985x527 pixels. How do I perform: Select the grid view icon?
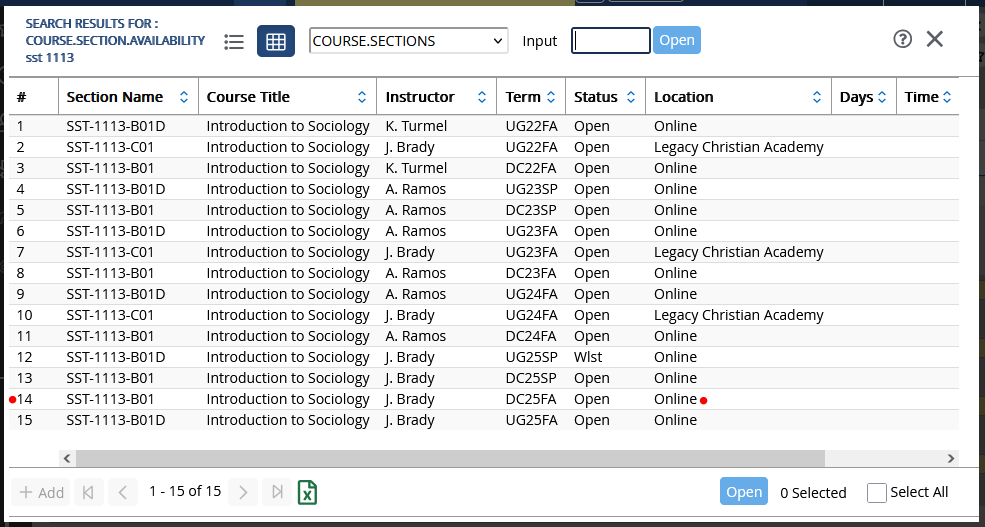point(276,41)
